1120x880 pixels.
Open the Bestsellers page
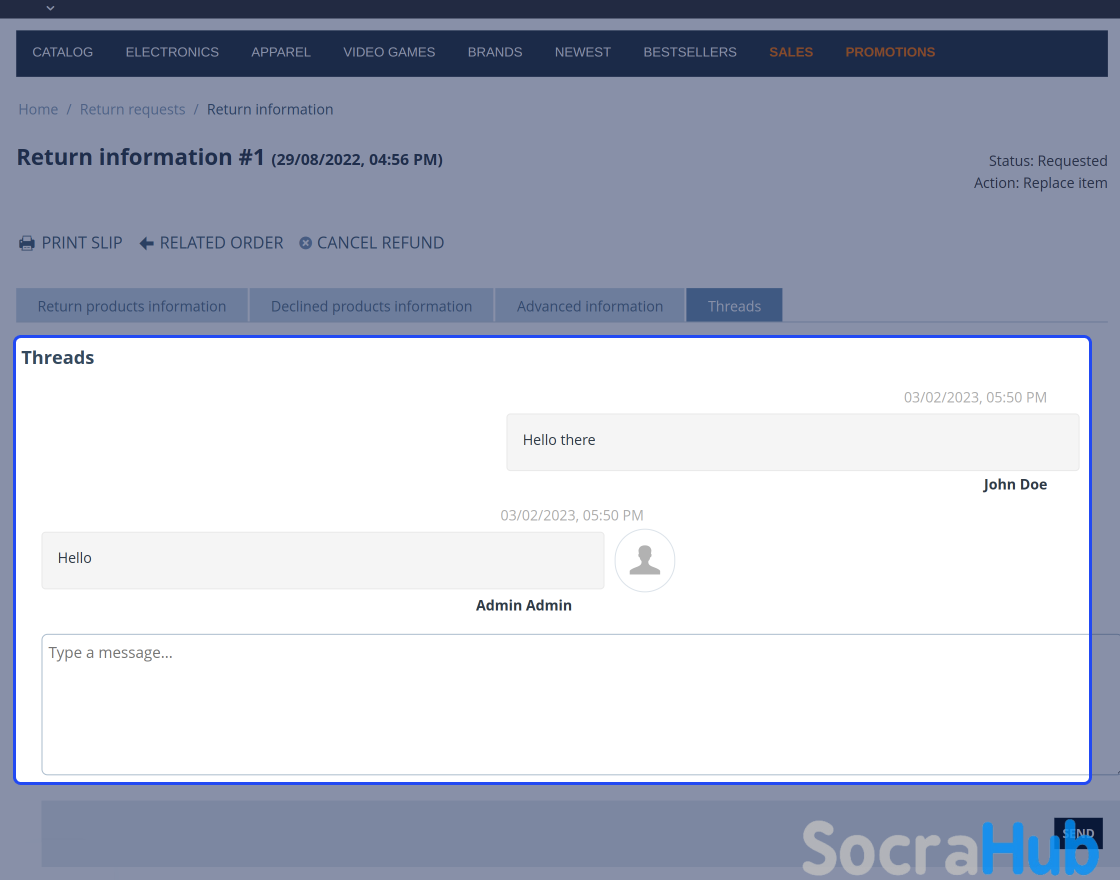pos(690,52)
